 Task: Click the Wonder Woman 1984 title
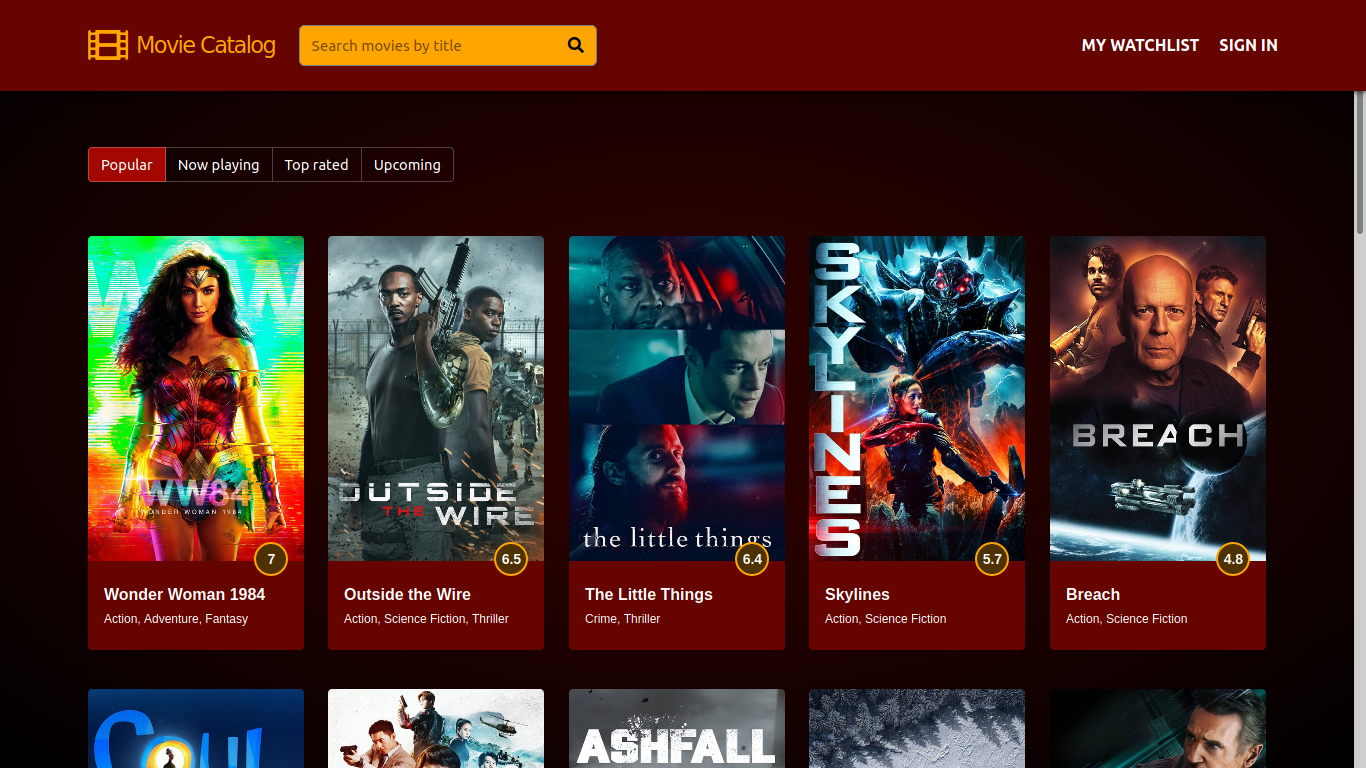(x=184, y=594)
